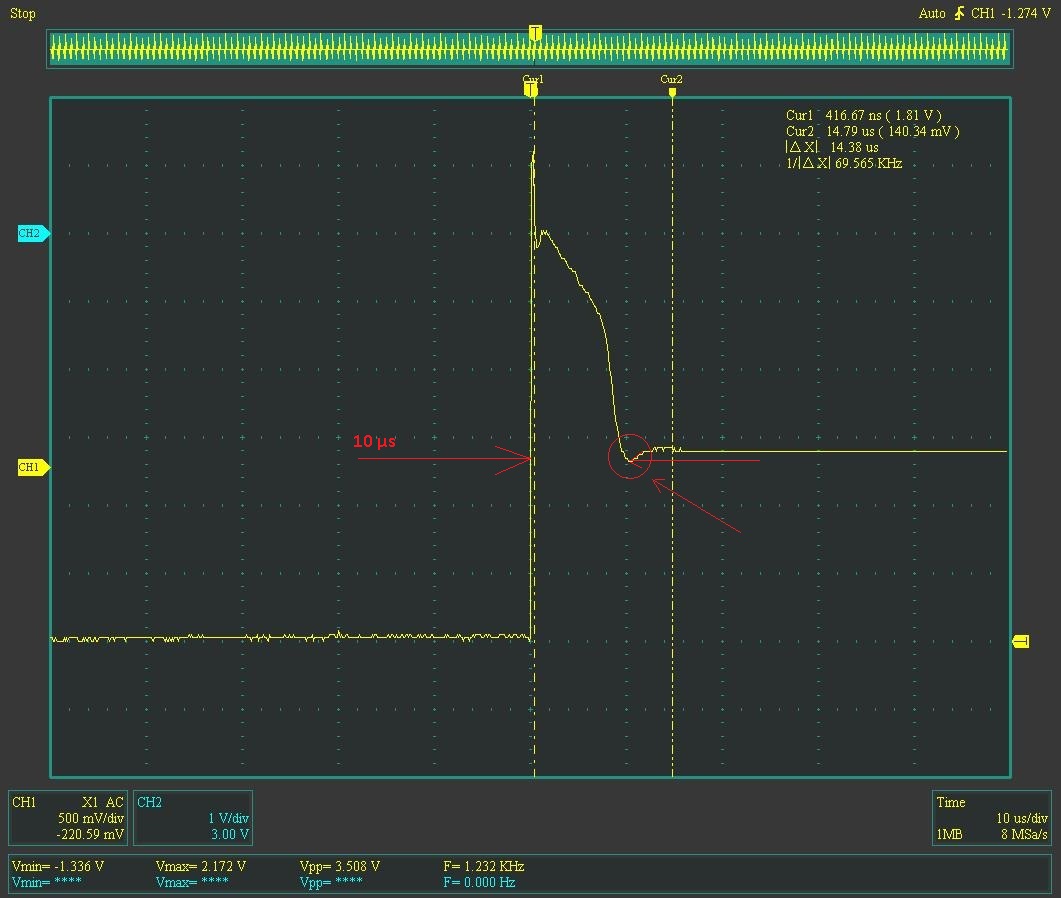
Task: Click the CH2 Vmin= **** measurement
Action: point(47,882)
